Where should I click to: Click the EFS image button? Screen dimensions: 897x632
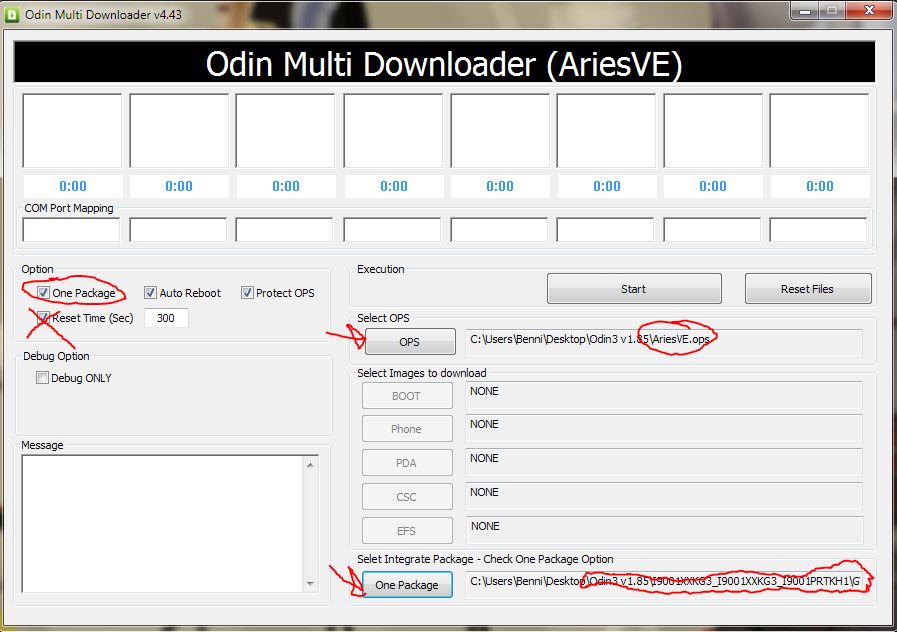tap(407, 531)
